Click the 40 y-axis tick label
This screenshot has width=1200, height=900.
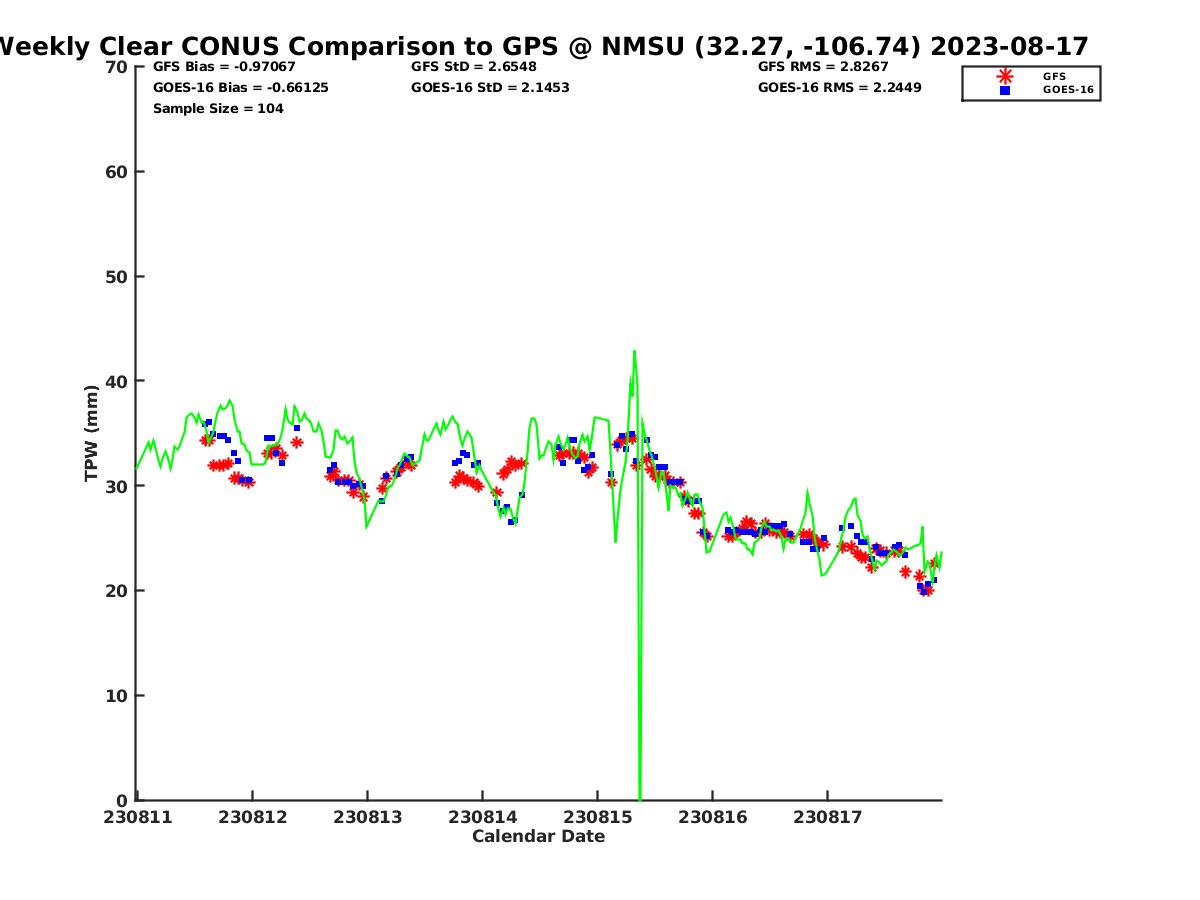(x=117, y=381)
